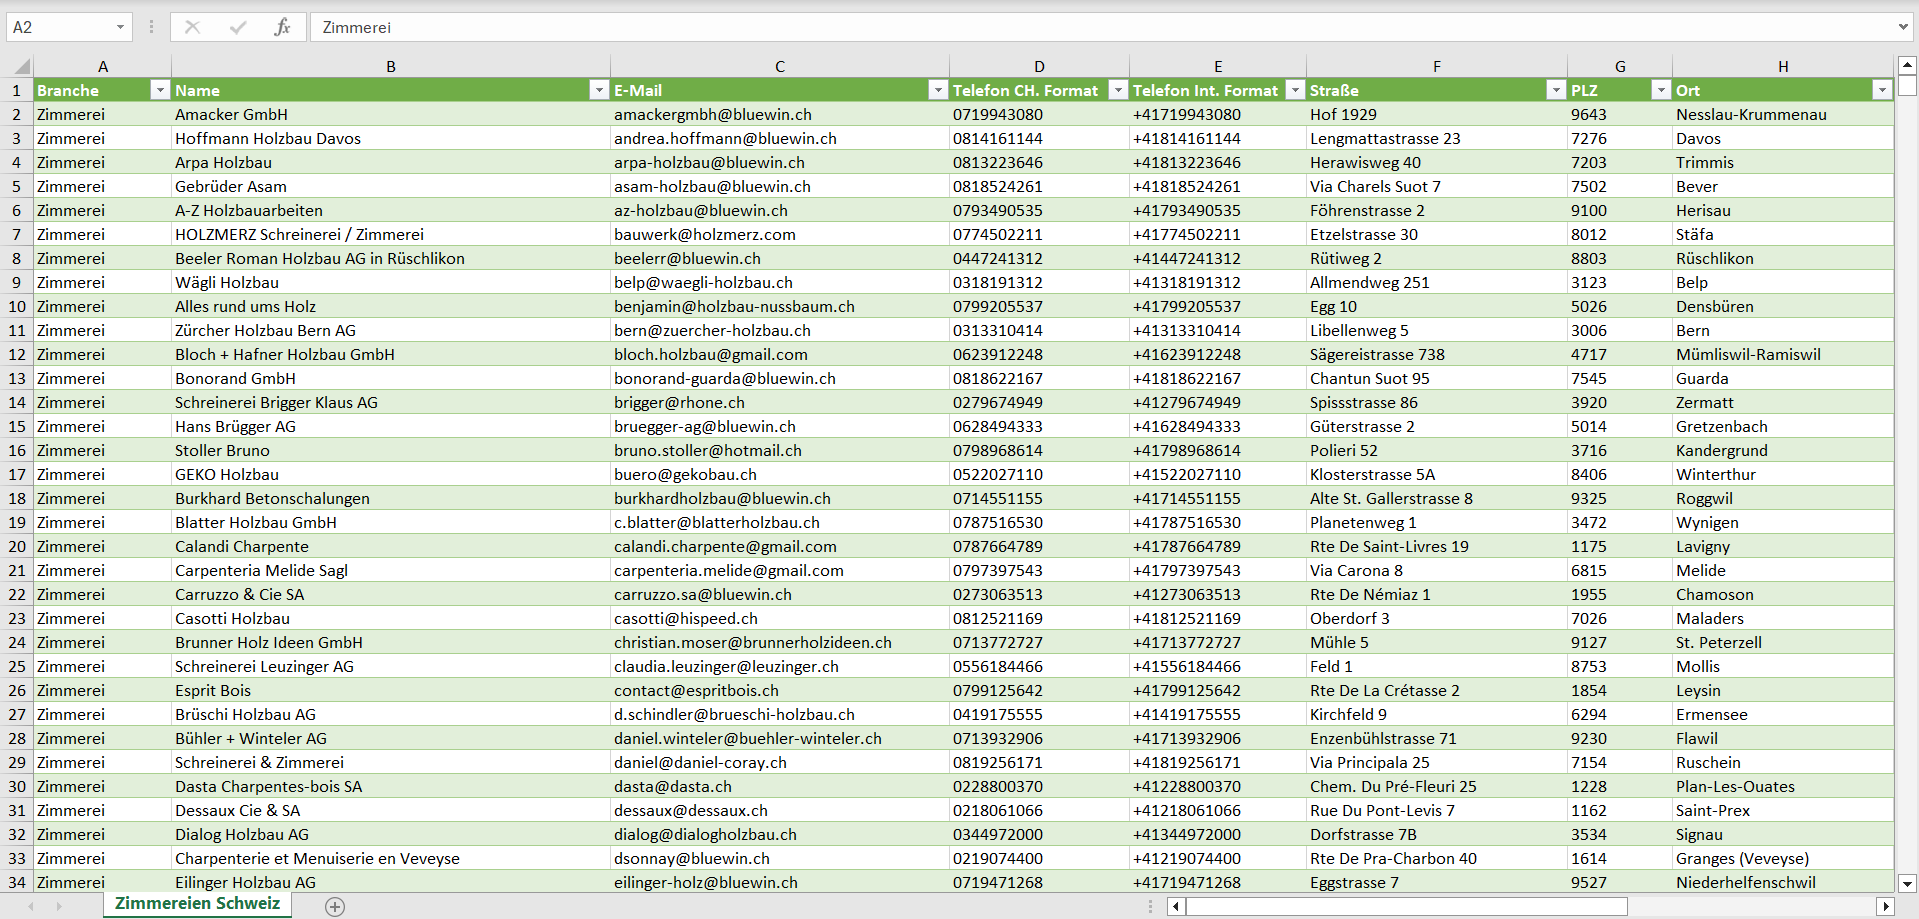Screen dimensions: 1919x919
Task: Click vertical scrollbar up arrow
Action: pyautogui.click(x=1907, y=66)
